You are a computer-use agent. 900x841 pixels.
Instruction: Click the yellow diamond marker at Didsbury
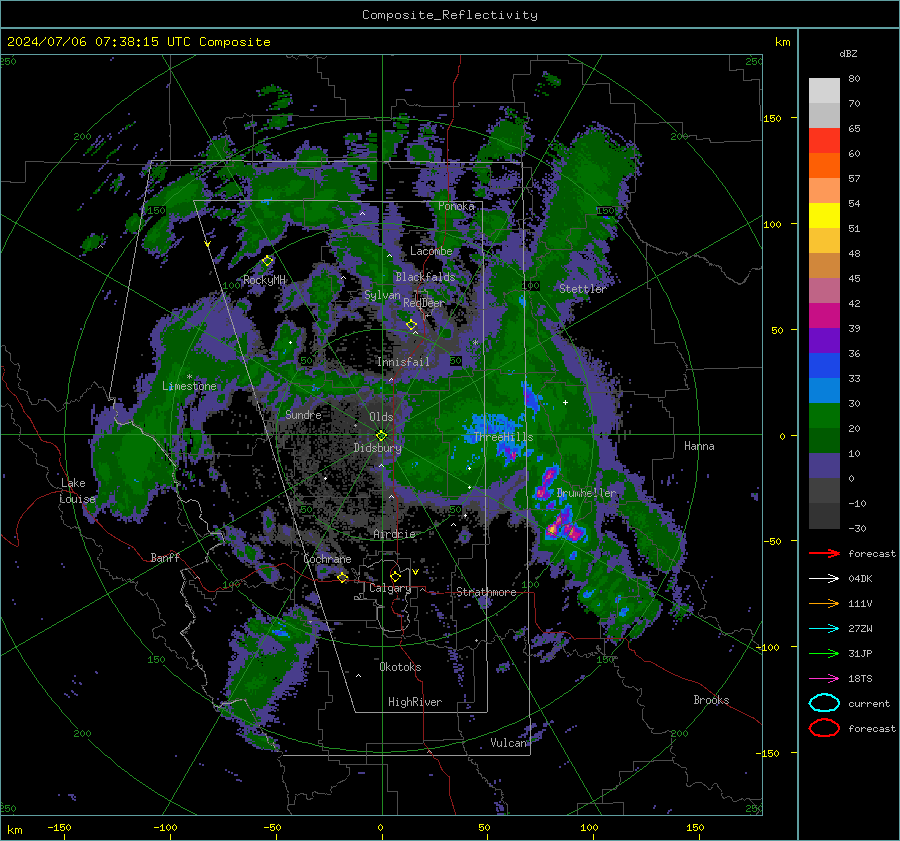click(381, 435)
